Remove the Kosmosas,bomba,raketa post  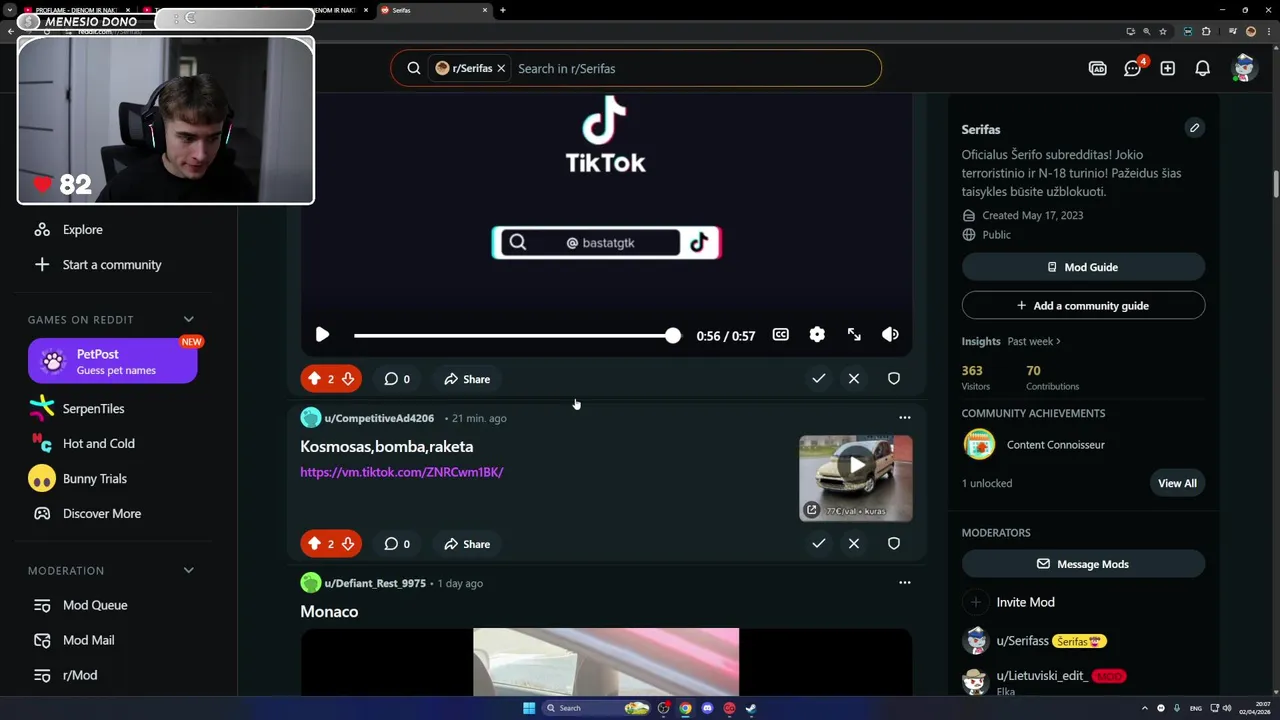click(854, 544)
